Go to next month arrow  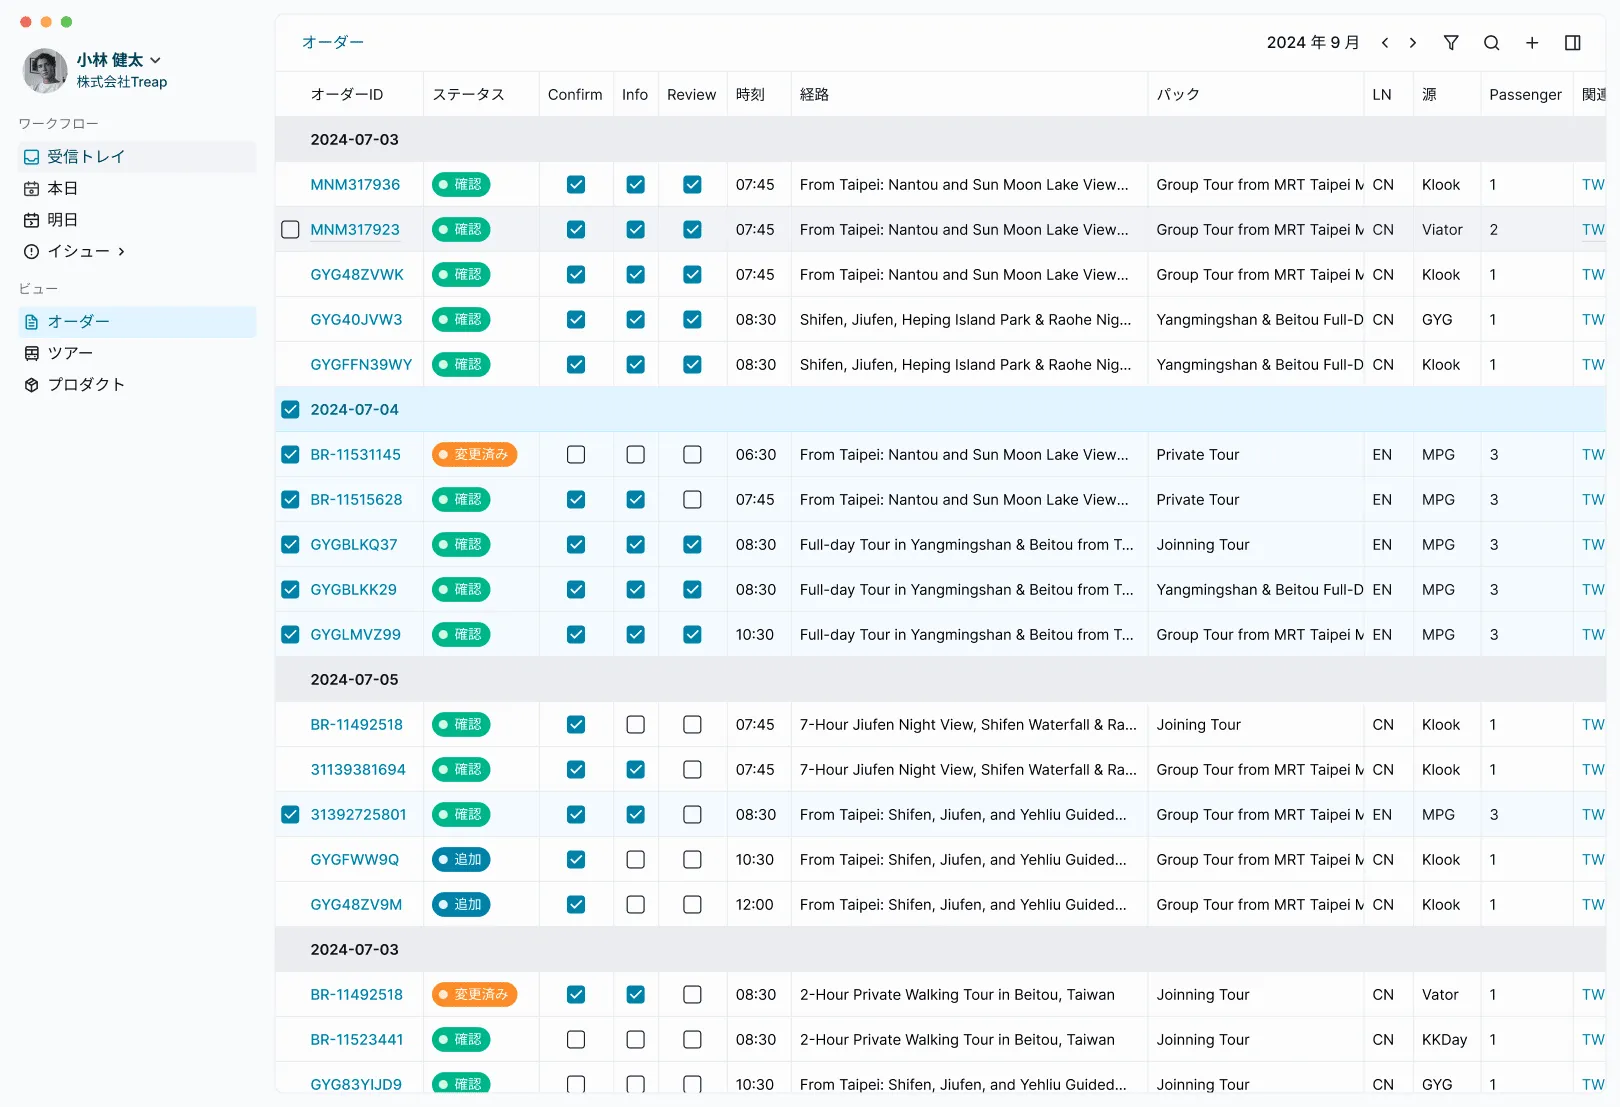(1412, 43)
